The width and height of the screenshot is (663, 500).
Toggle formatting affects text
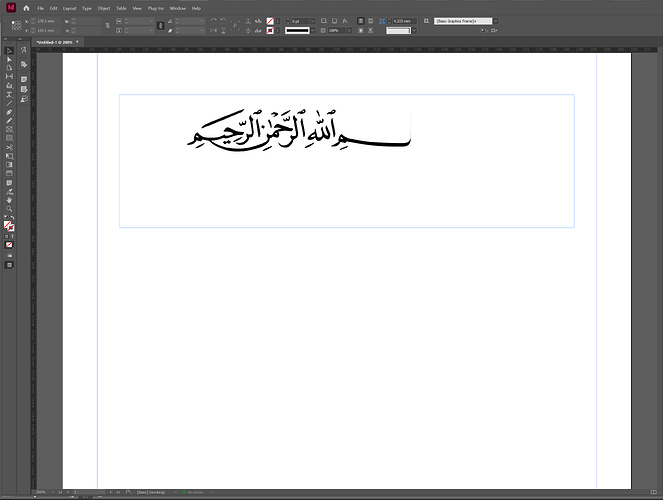(x=12, y=236)
